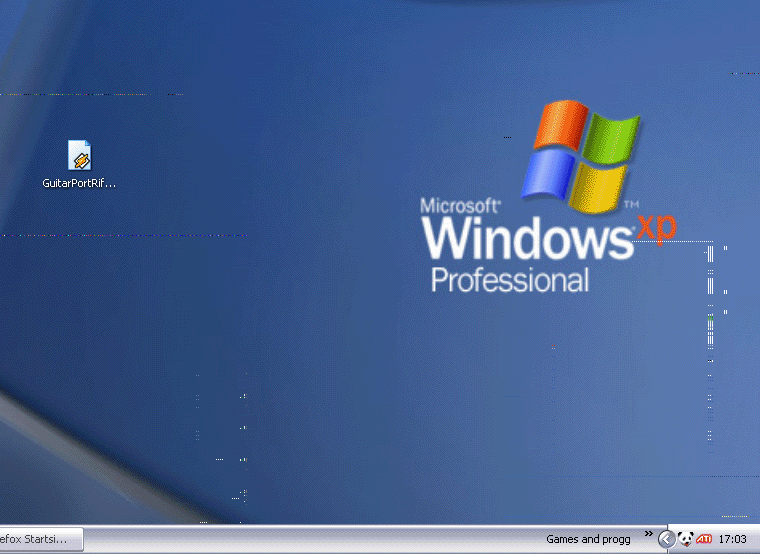This screenshot has height=554, width=760.
Task: Expand the Games and progg toolbar chevron
Action: point(649,534)
